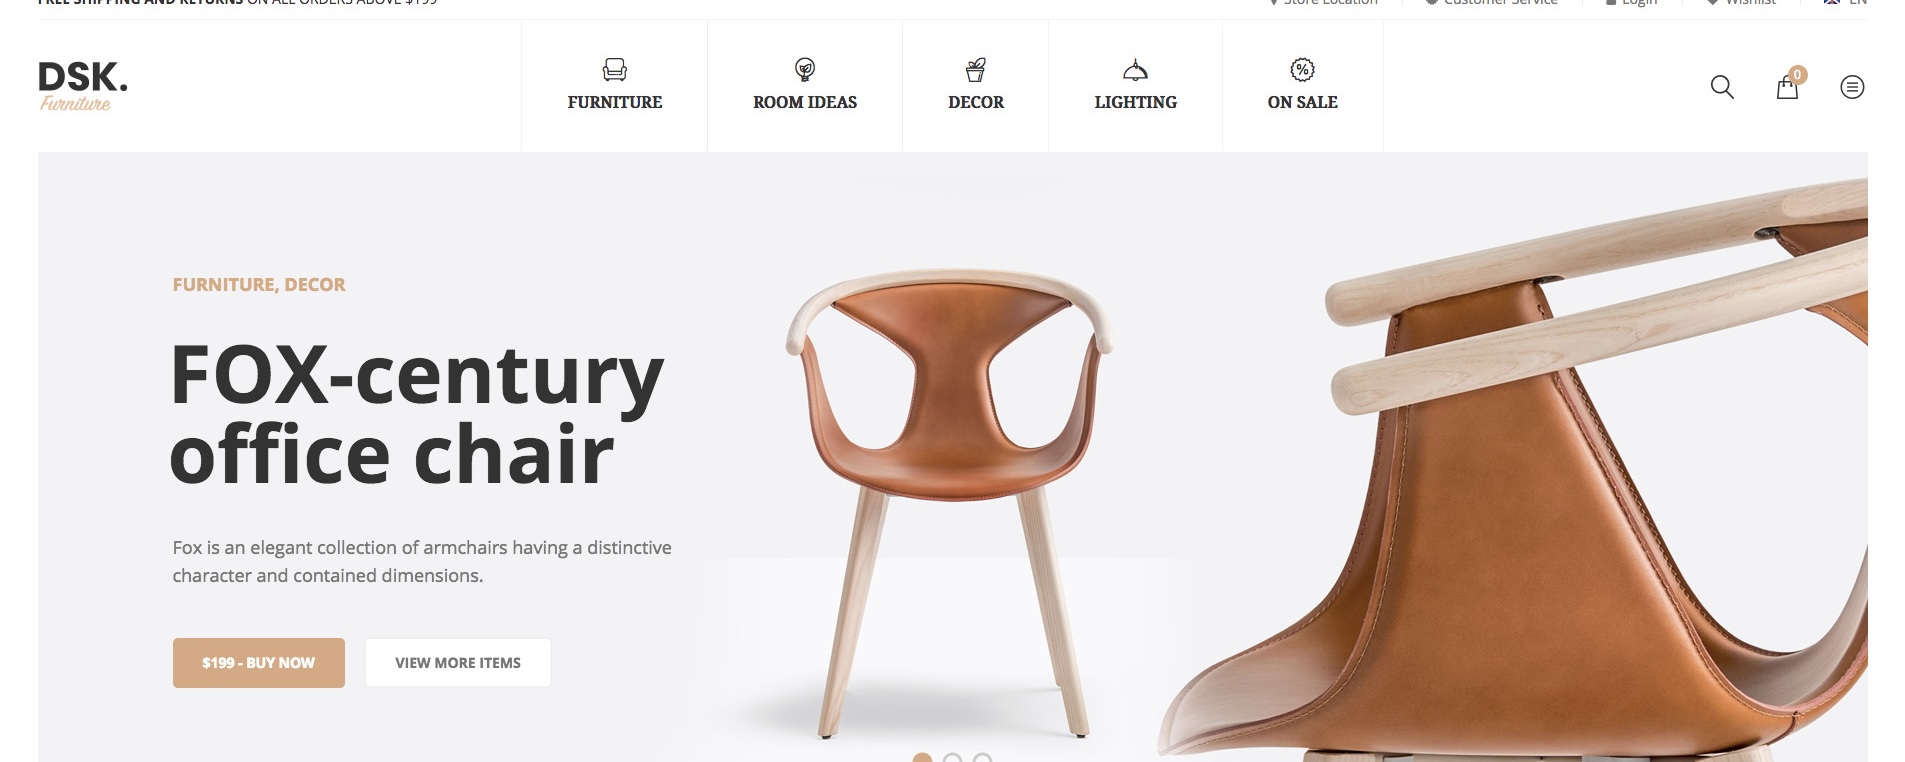Screen dimensions: 1905x762
Task: Open the circular hamburger menu icon
Action: 1852,87
